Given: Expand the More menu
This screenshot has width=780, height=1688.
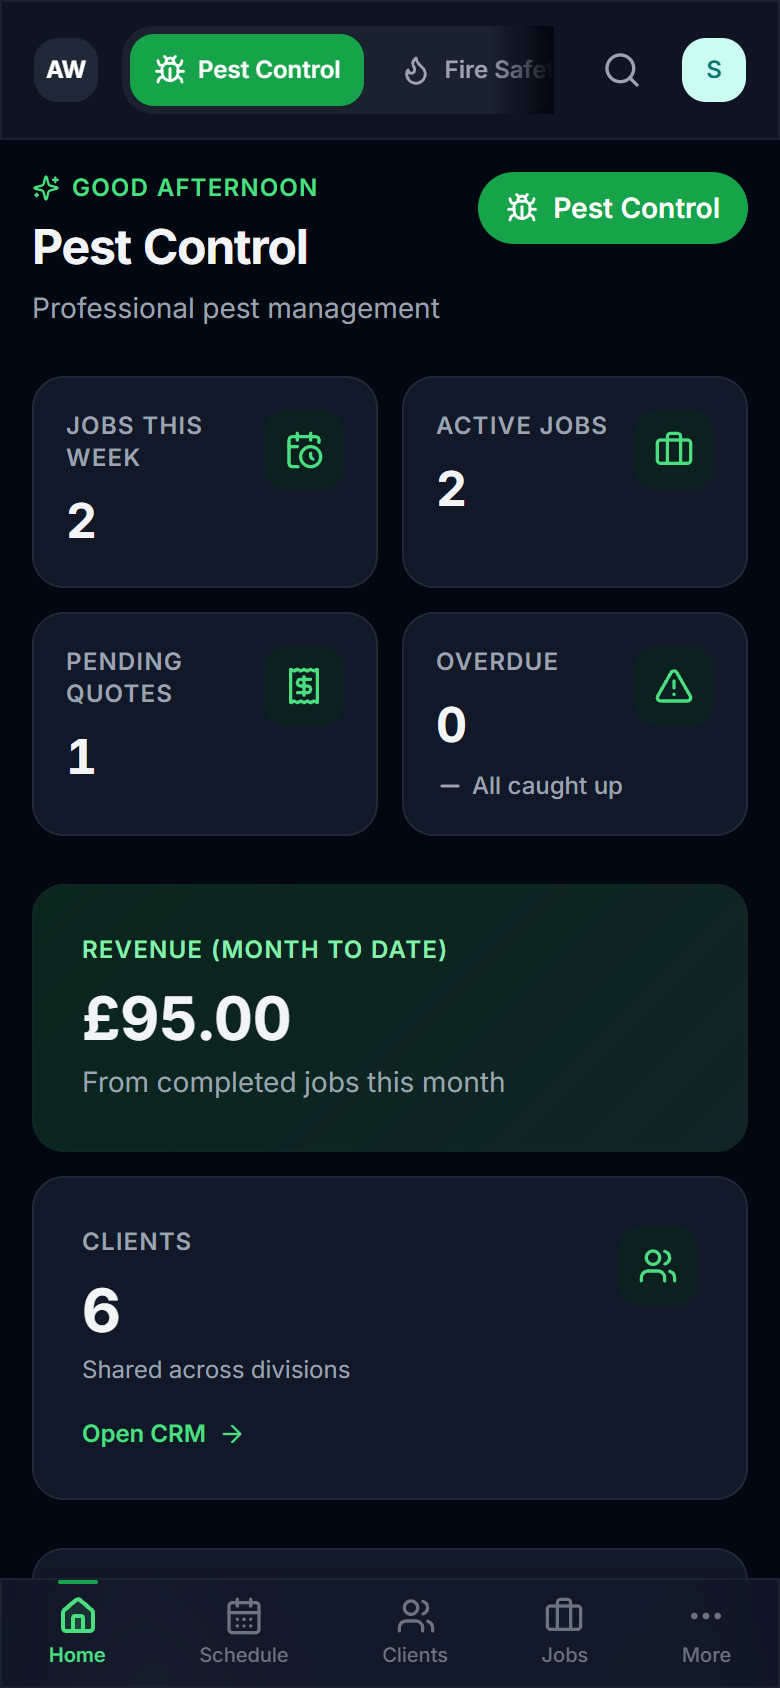Looking at the screenshot, I should click(x=706, y=1632).
